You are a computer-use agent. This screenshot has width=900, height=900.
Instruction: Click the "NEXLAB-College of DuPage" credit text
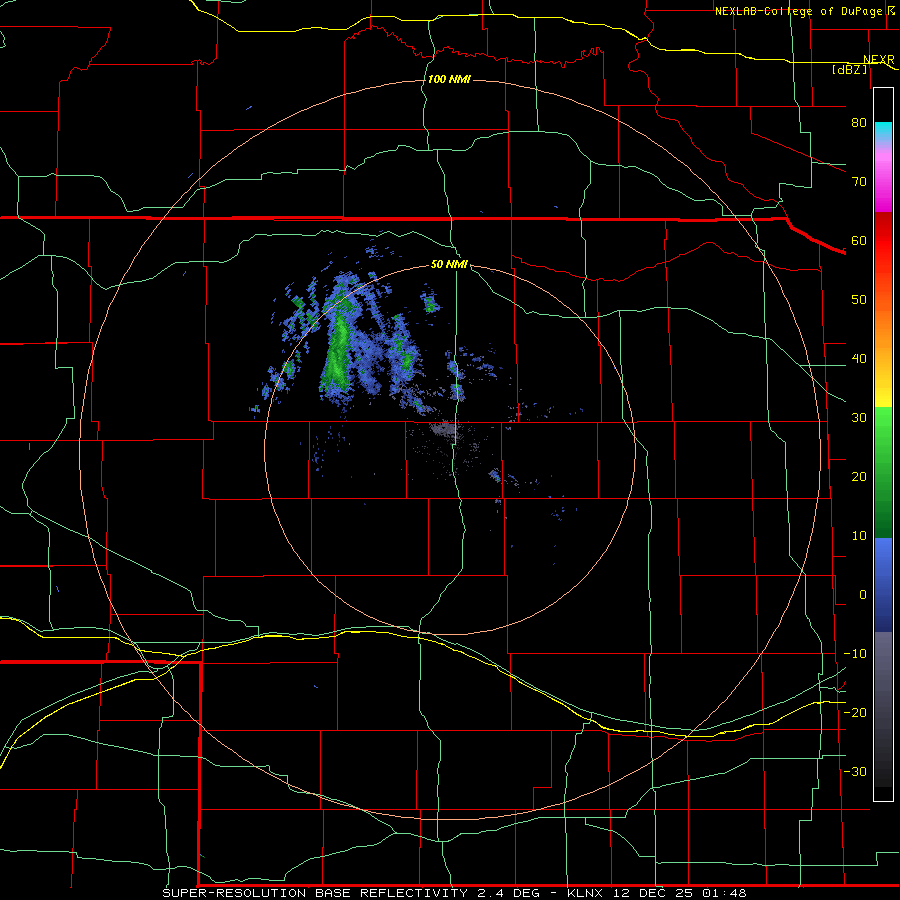coord(798,11)
